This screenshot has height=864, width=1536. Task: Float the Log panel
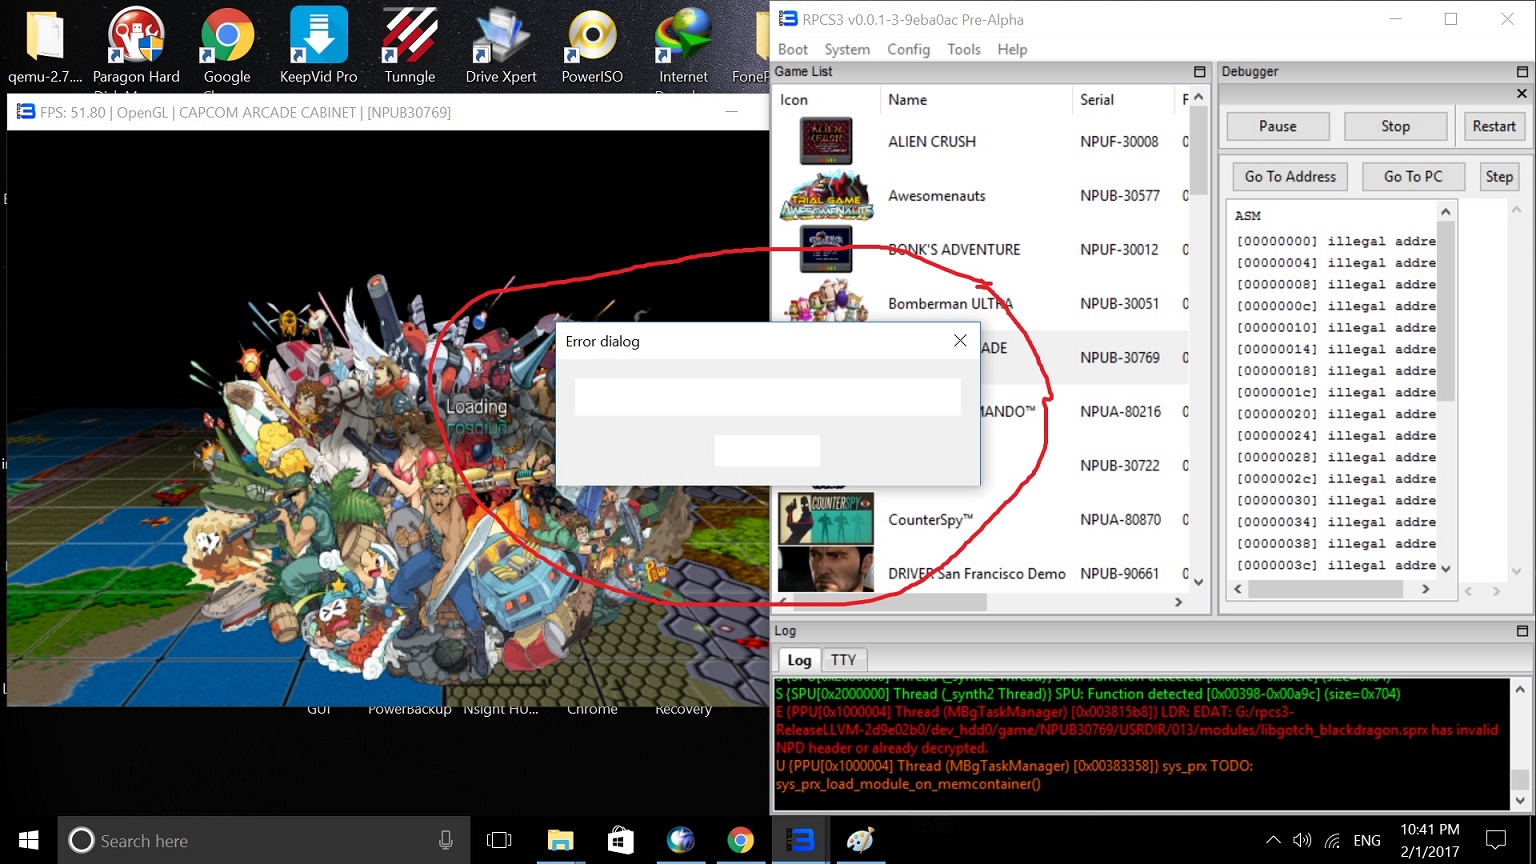(x=1522, y=631)
